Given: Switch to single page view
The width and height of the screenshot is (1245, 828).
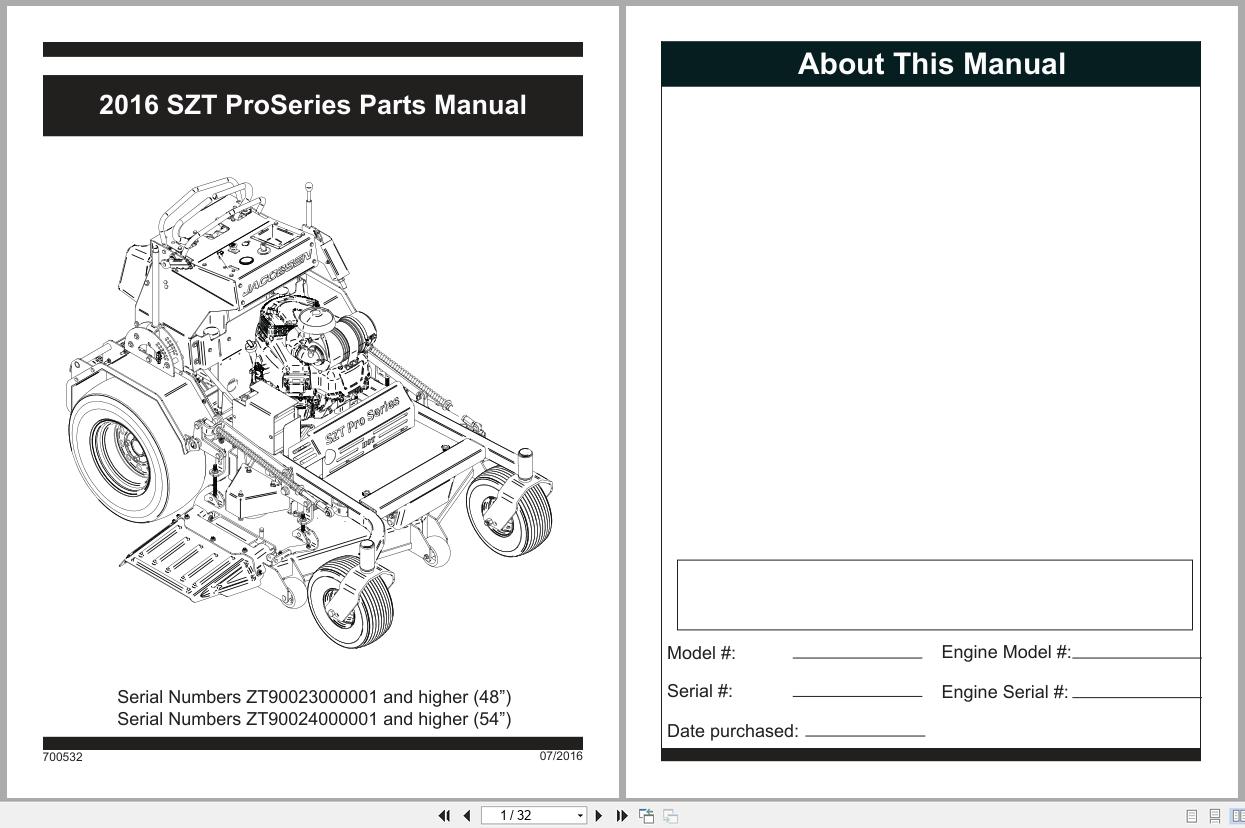Looking at the screenshot, I should pos(1191,816).
